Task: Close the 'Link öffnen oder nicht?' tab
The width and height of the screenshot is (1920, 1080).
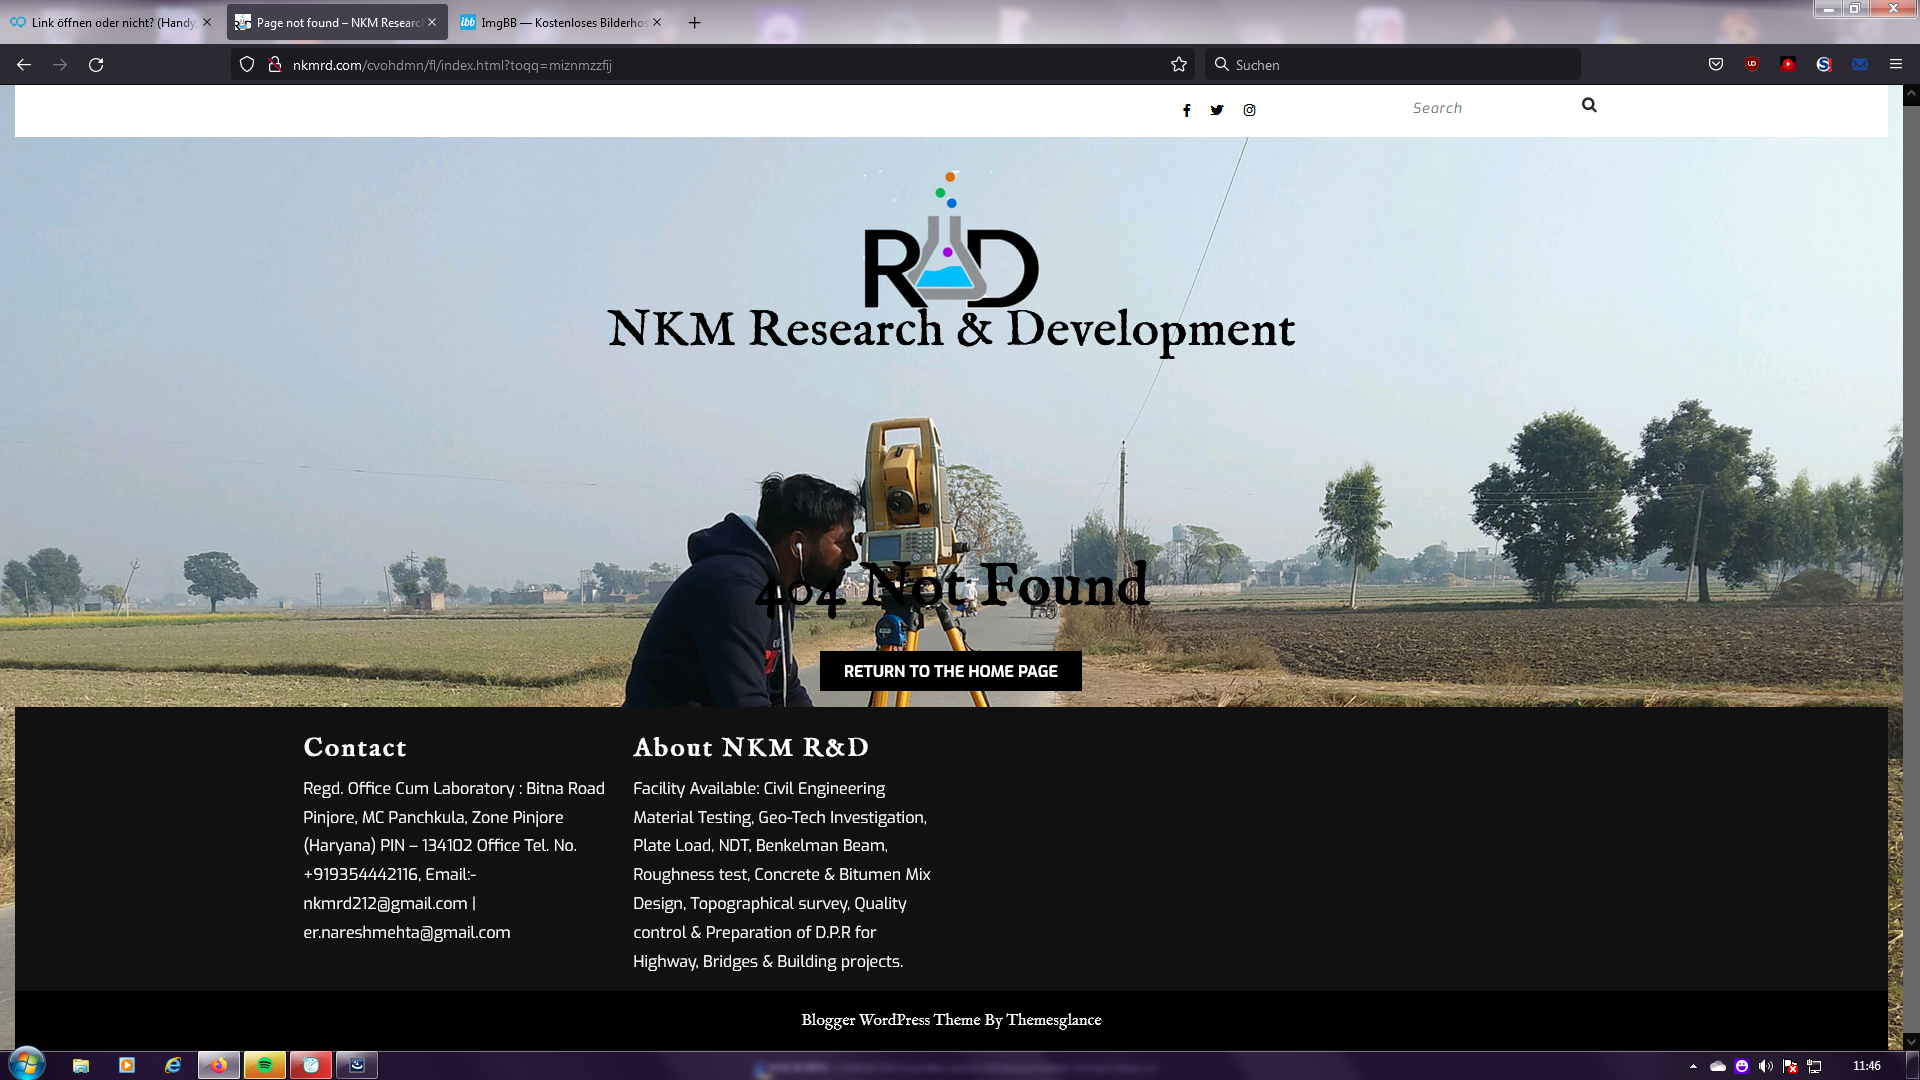Action: tap(207, 22)
